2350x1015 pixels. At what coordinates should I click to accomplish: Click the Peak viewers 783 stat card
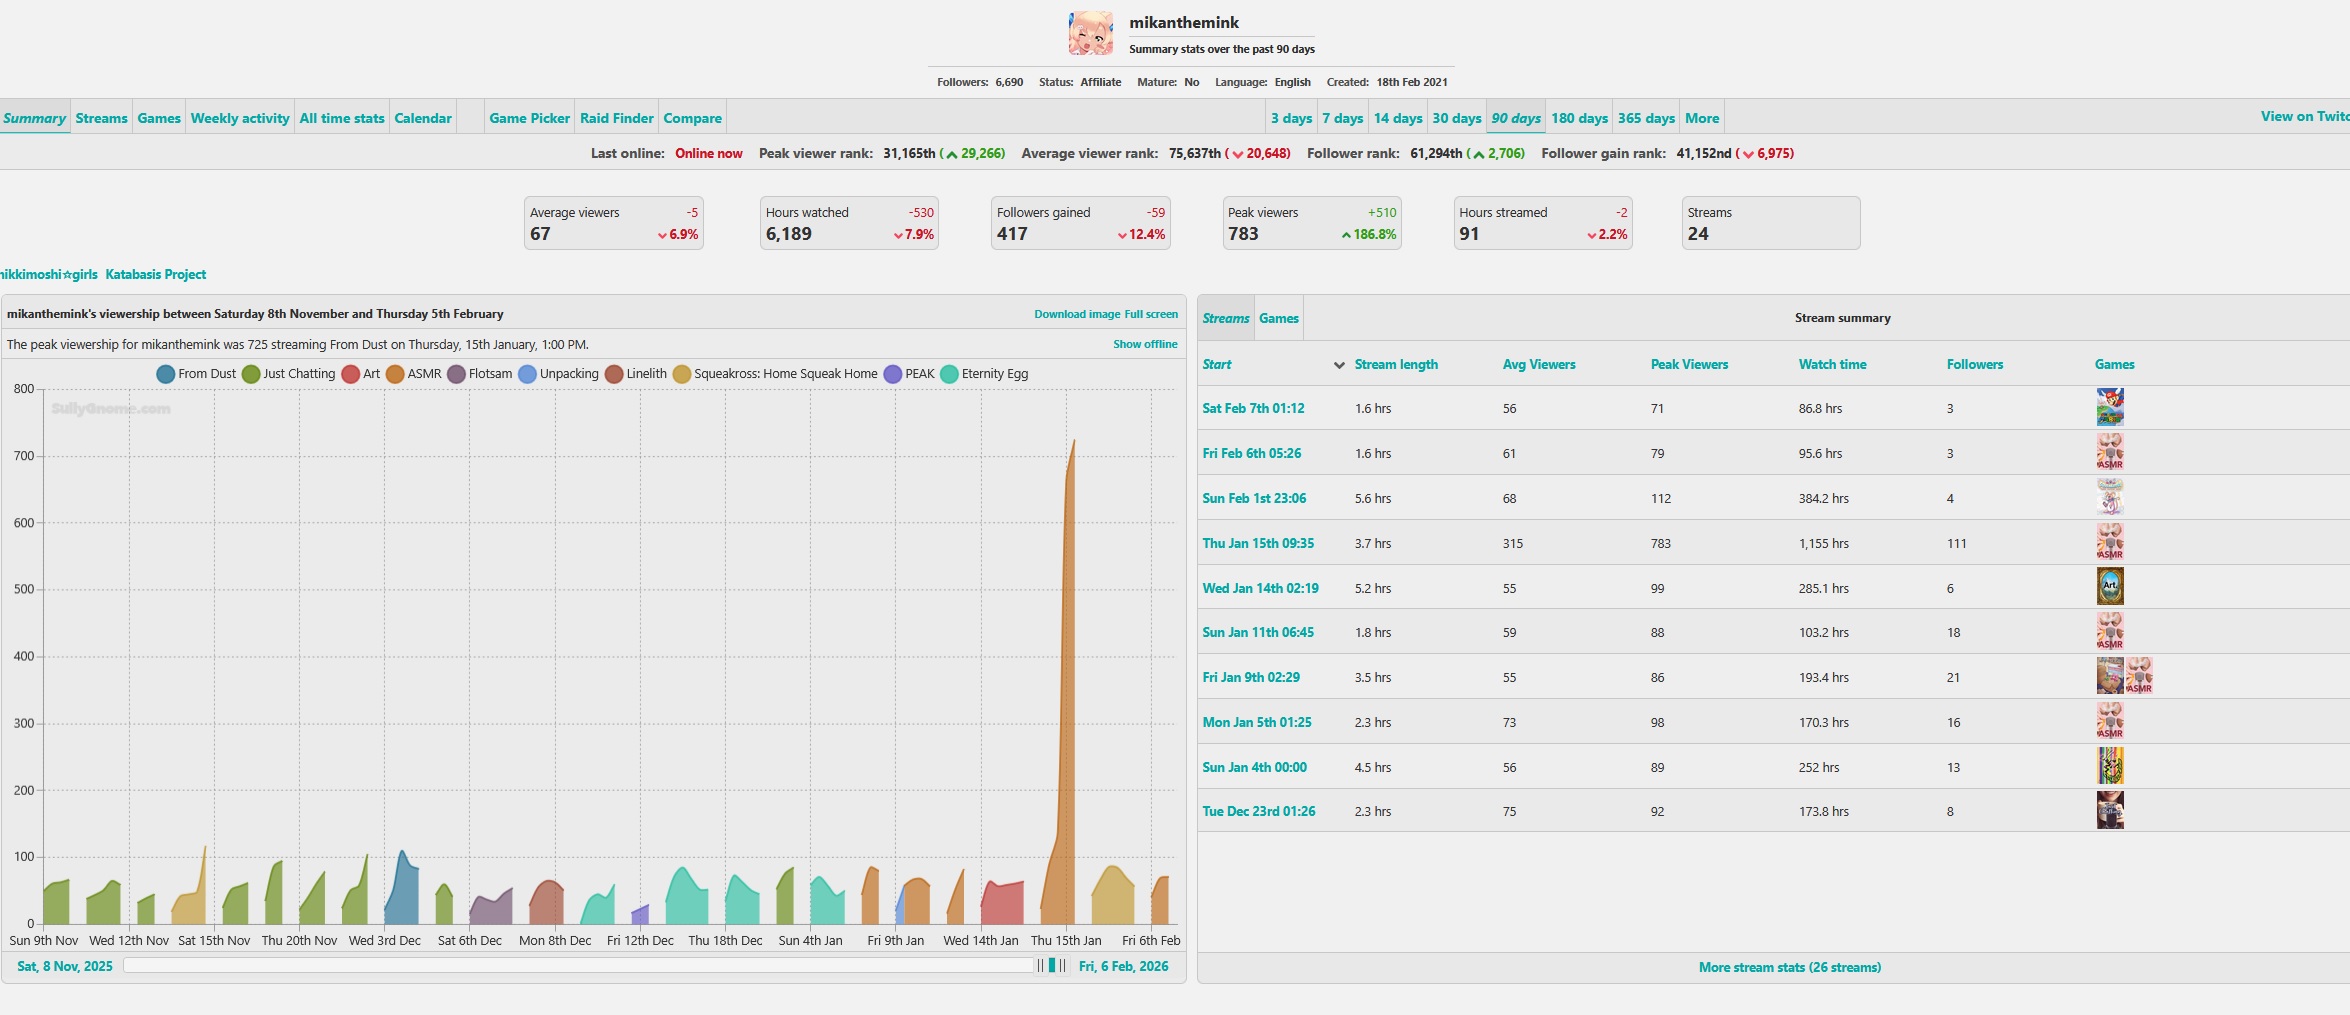coord(1312,223)
